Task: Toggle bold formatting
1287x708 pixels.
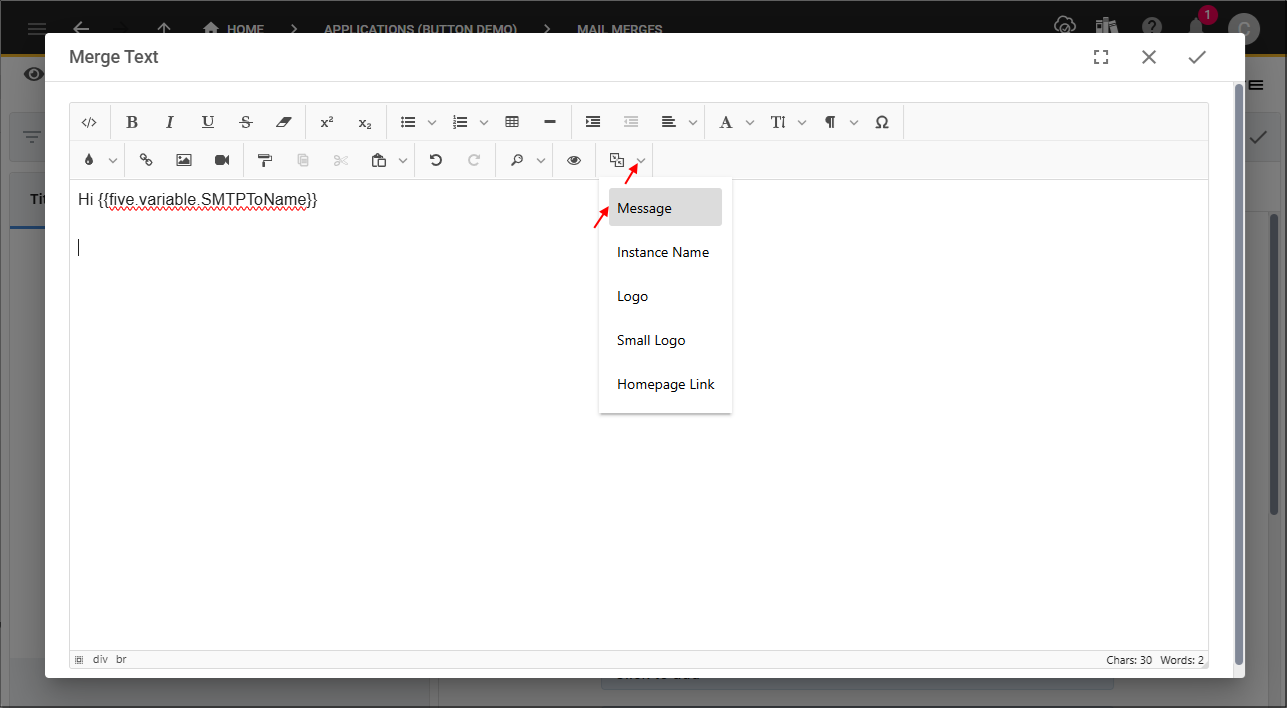Action: [x=132, y=122]
